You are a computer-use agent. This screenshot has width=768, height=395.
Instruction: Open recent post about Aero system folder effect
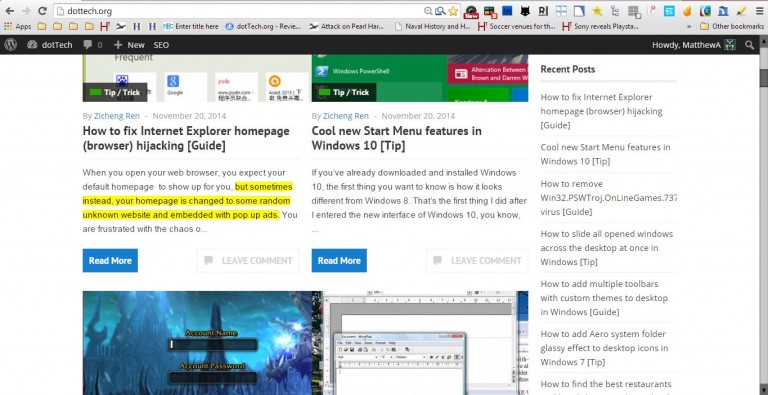[x=604, y=348]
